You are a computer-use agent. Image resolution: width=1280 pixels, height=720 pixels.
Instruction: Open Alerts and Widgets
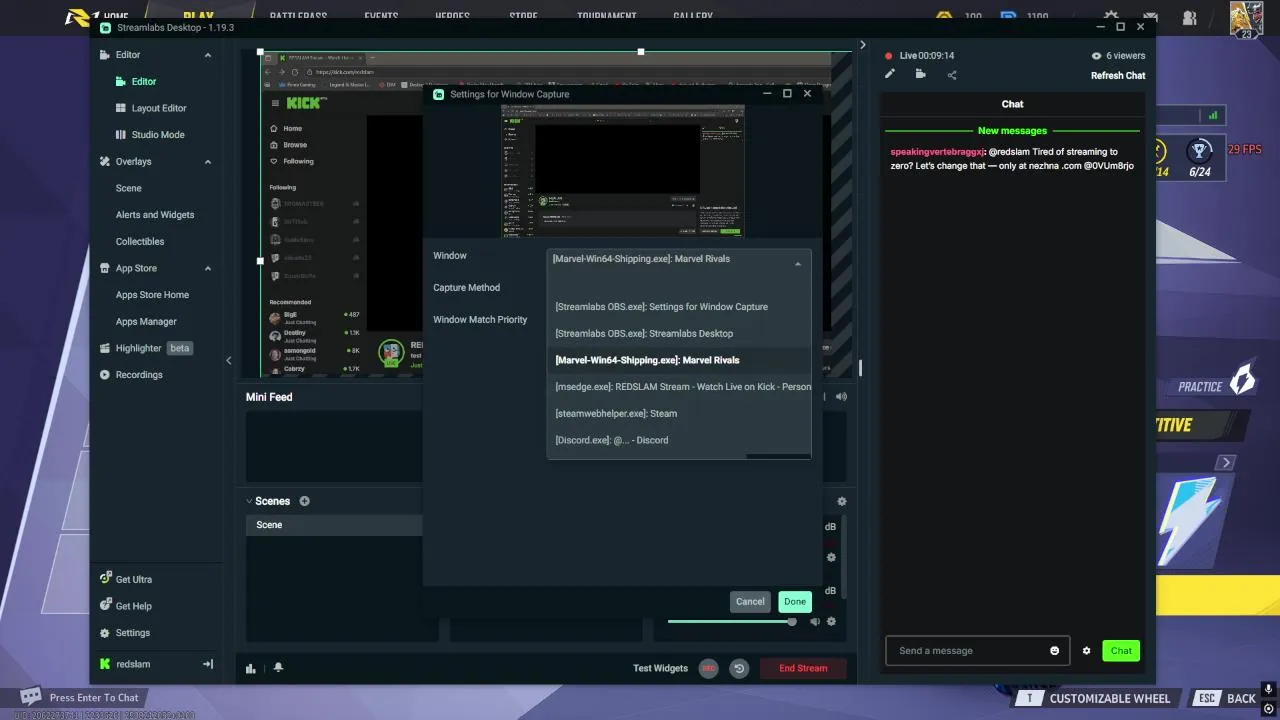tap(155, 215)
